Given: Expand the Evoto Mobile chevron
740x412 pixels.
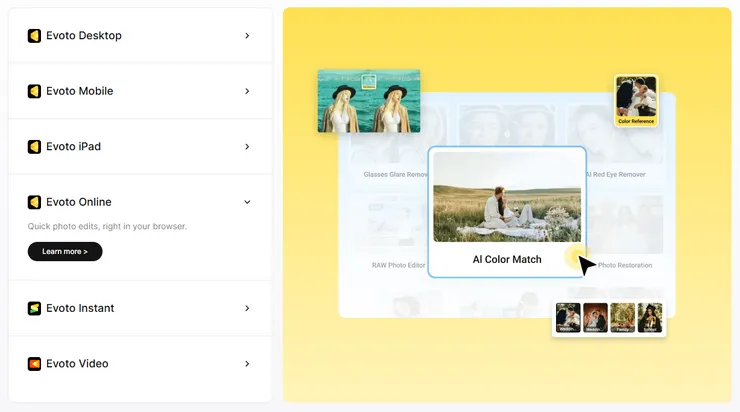Looking at the screenshot, I should click(x=247, y=91).
